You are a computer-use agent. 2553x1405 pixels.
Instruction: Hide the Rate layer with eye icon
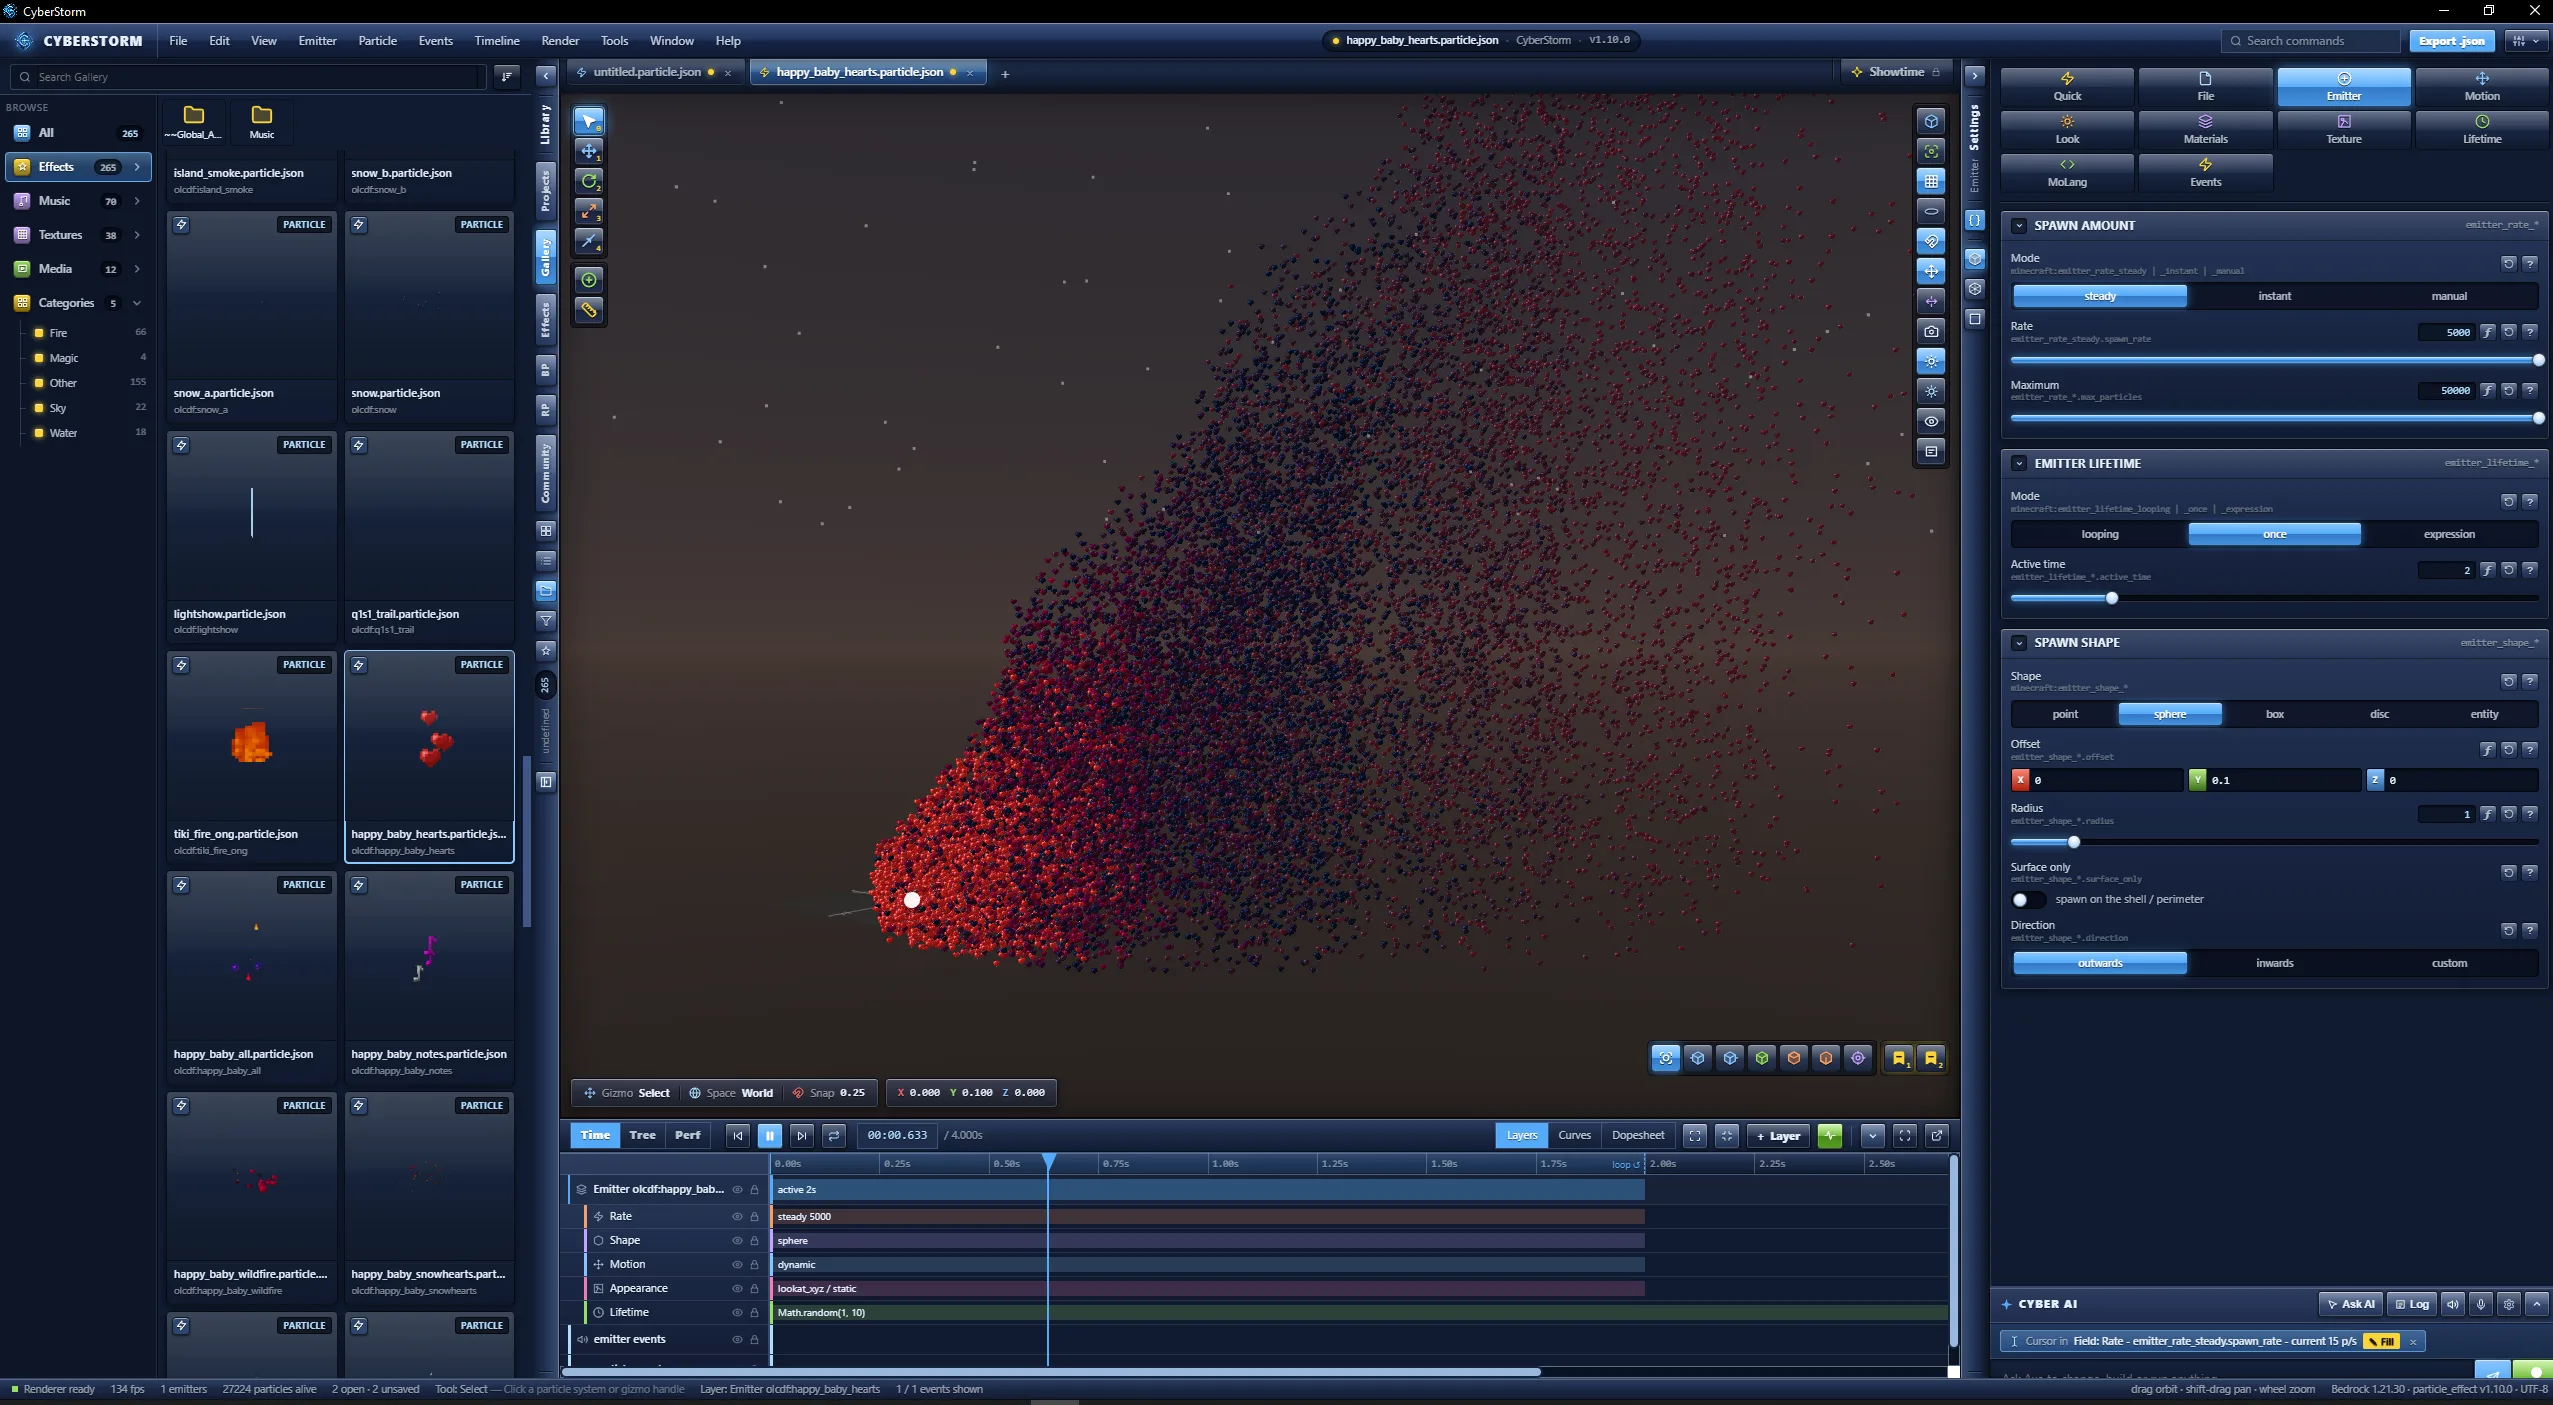click(737, 1216)
